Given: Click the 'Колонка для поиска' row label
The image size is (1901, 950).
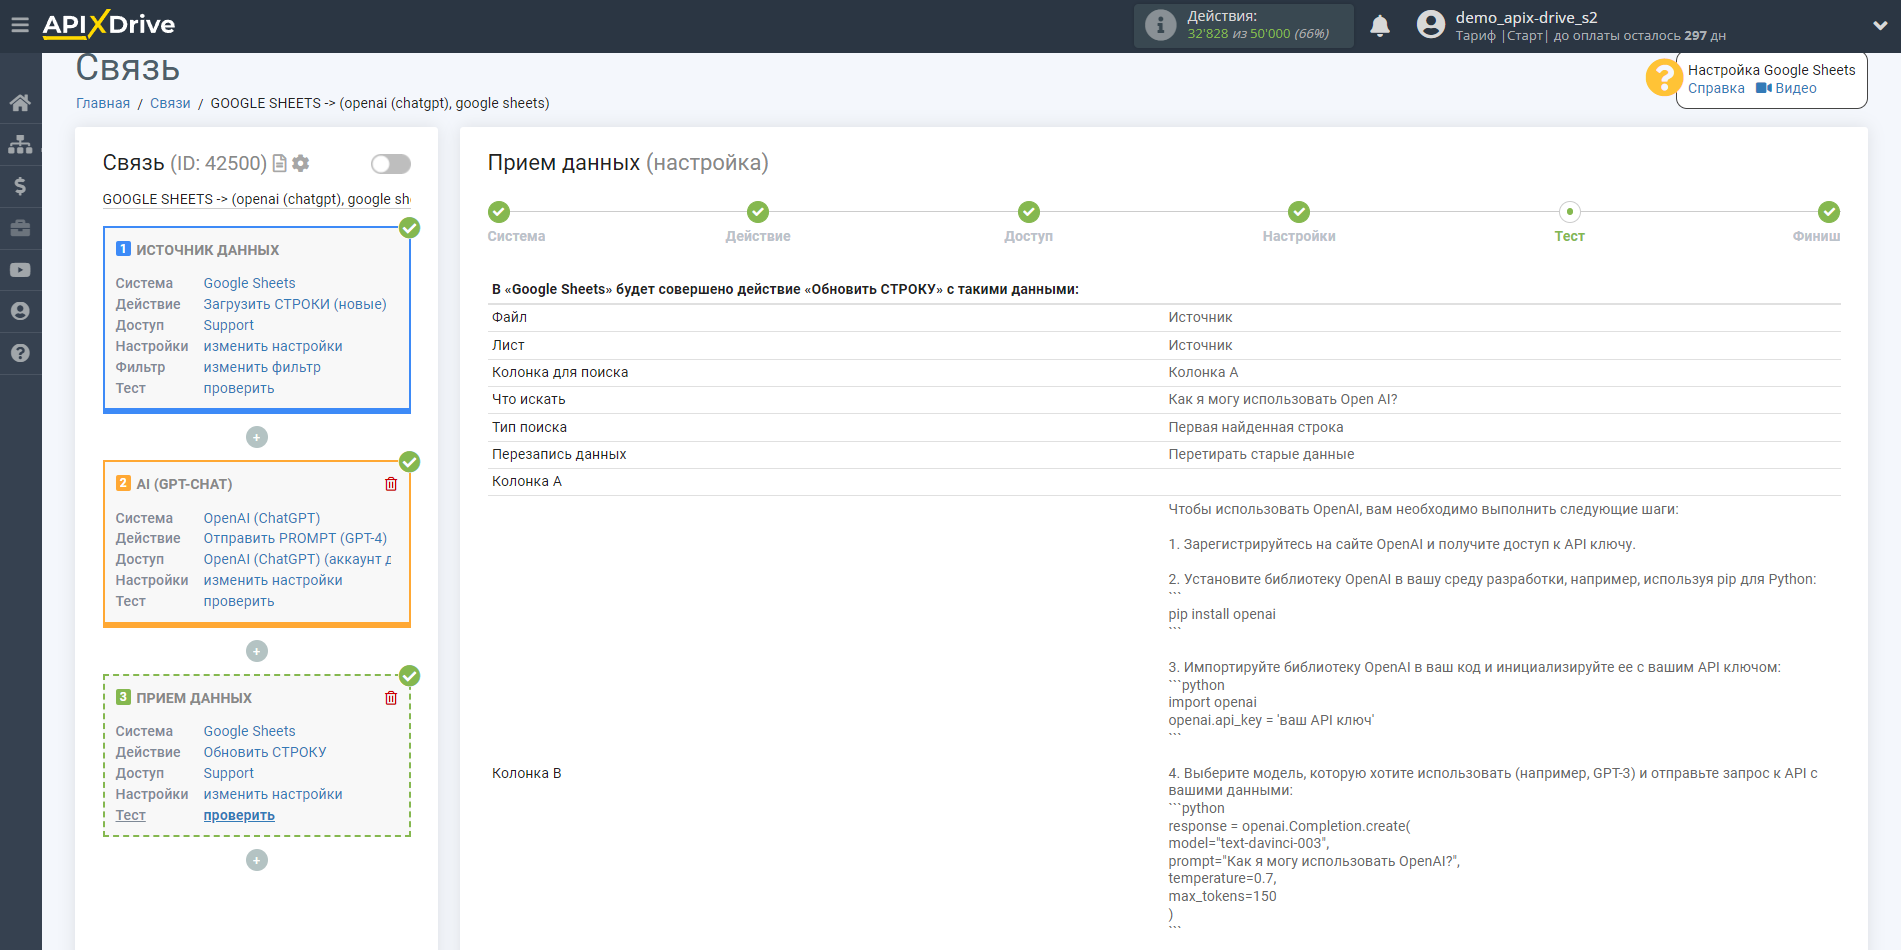Looking at the screenshot, I should [560, 372].
